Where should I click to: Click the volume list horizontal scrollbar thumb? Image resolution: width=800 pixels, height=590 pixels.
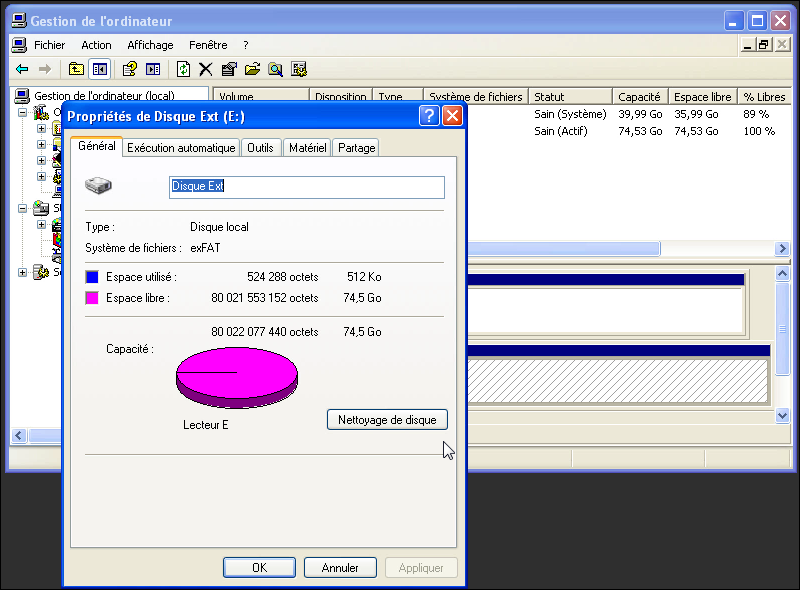coord(564,249)
